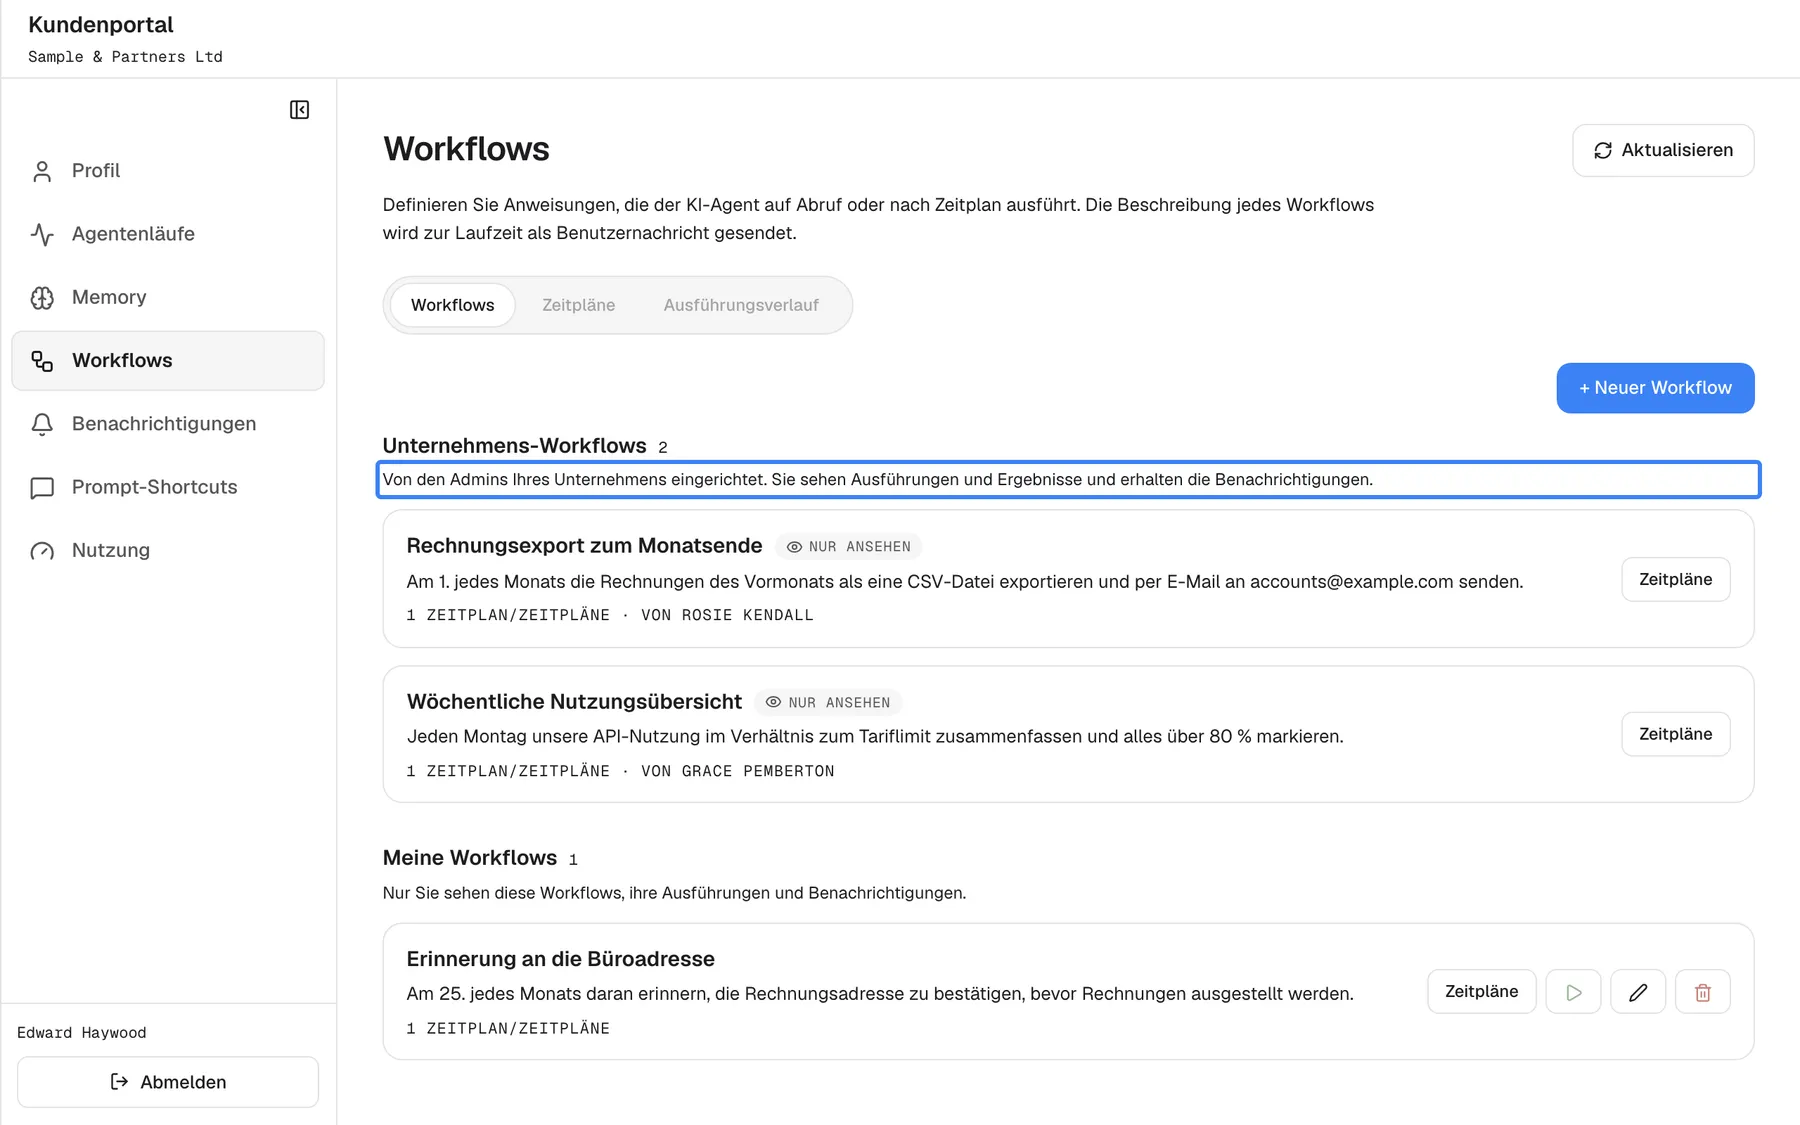Viewport: 1800px width, 1125px height.
Task: Click the Abmelden logout button
Action: tap(168, 1082)
